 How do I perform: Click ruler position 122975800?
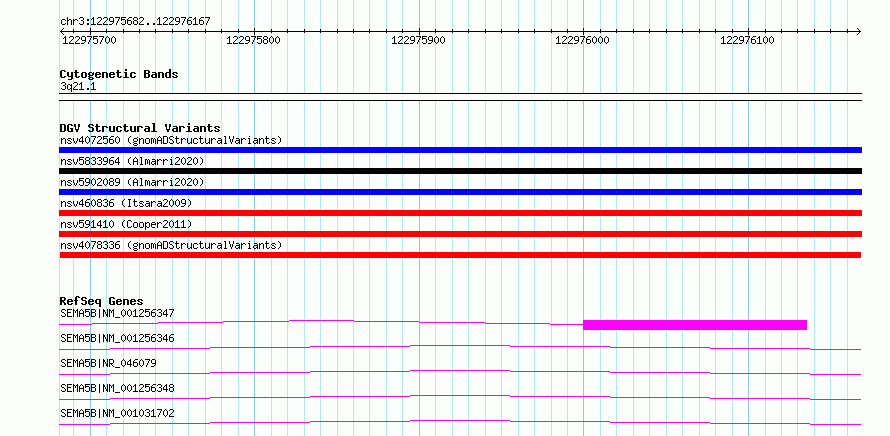253,41
